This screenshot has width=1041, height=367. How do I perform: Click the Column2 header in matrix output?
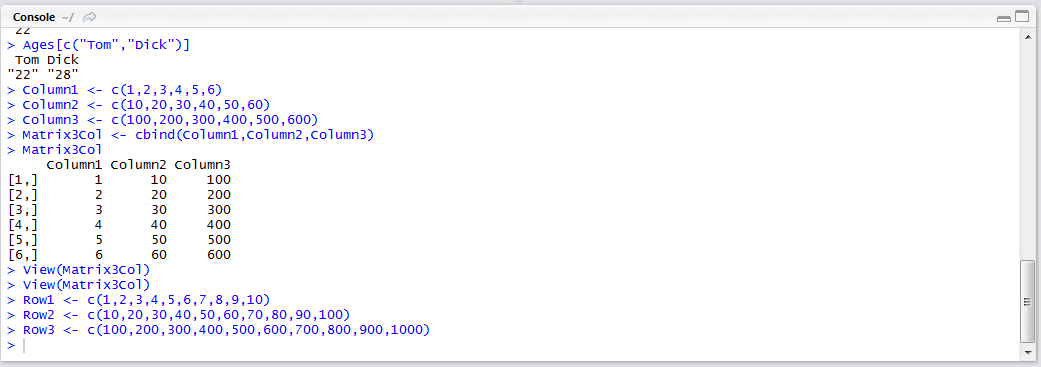point(139,165)
